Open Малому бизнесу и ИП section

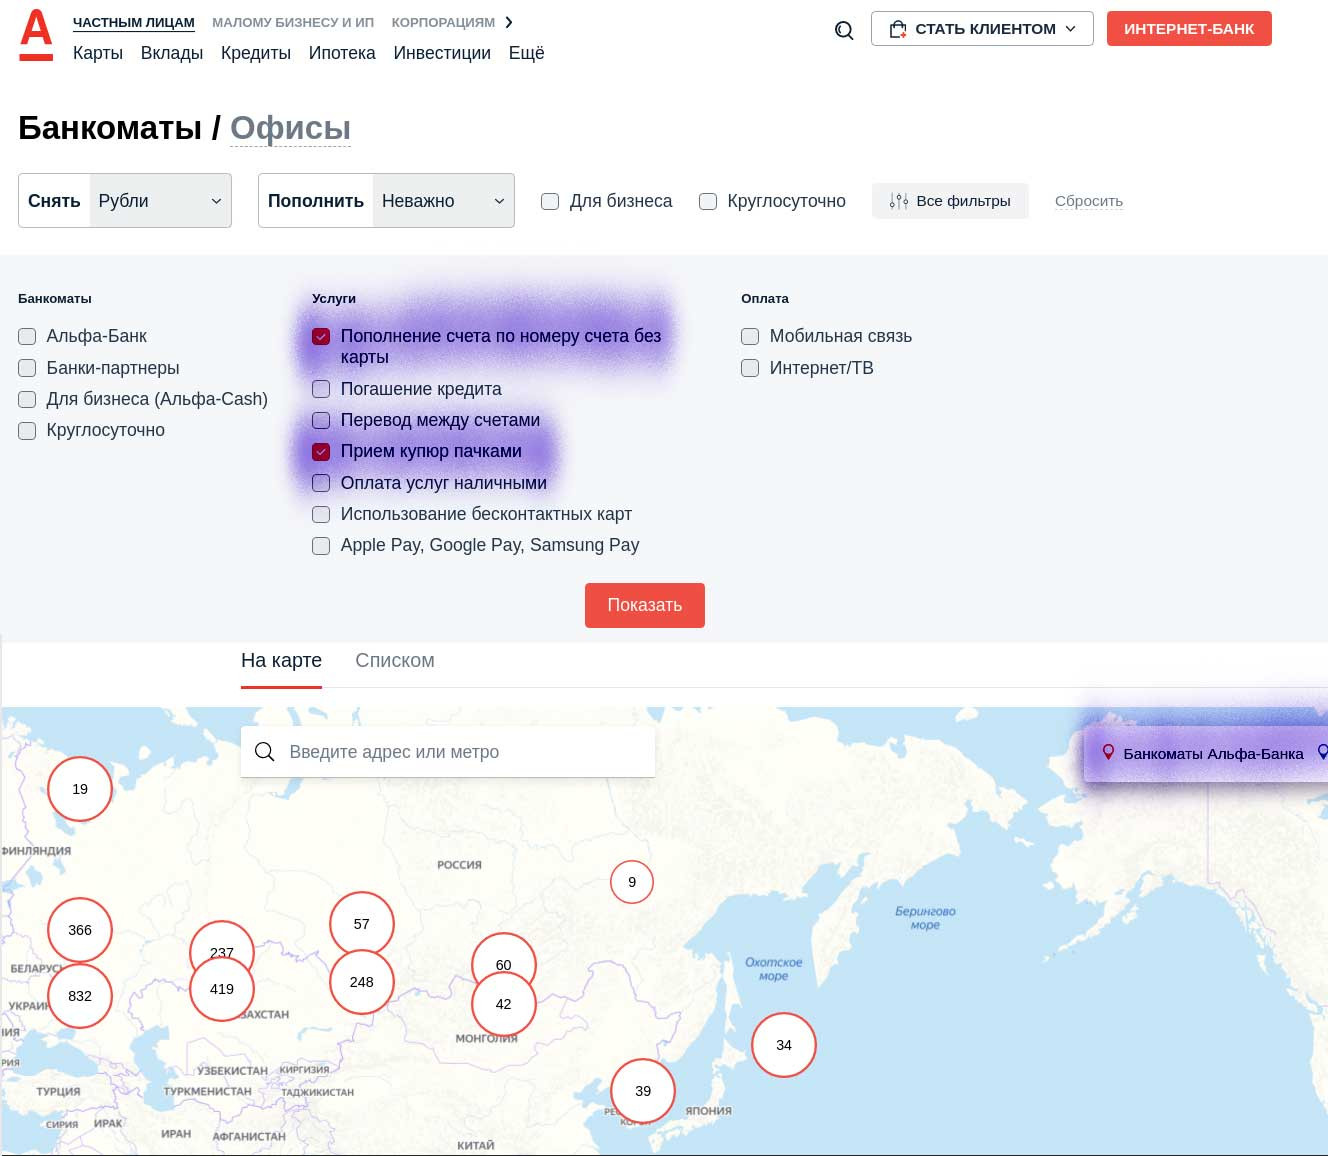point(293,22)
